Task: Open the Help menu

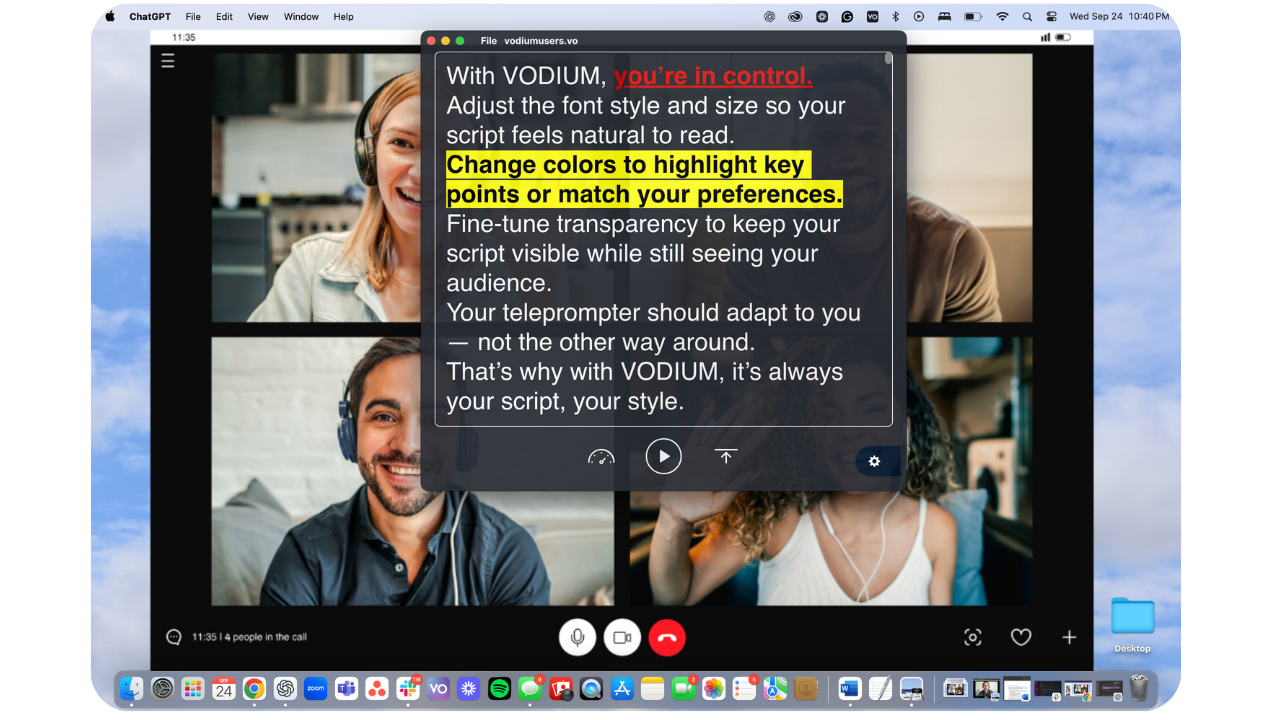Action: [344, 16]
